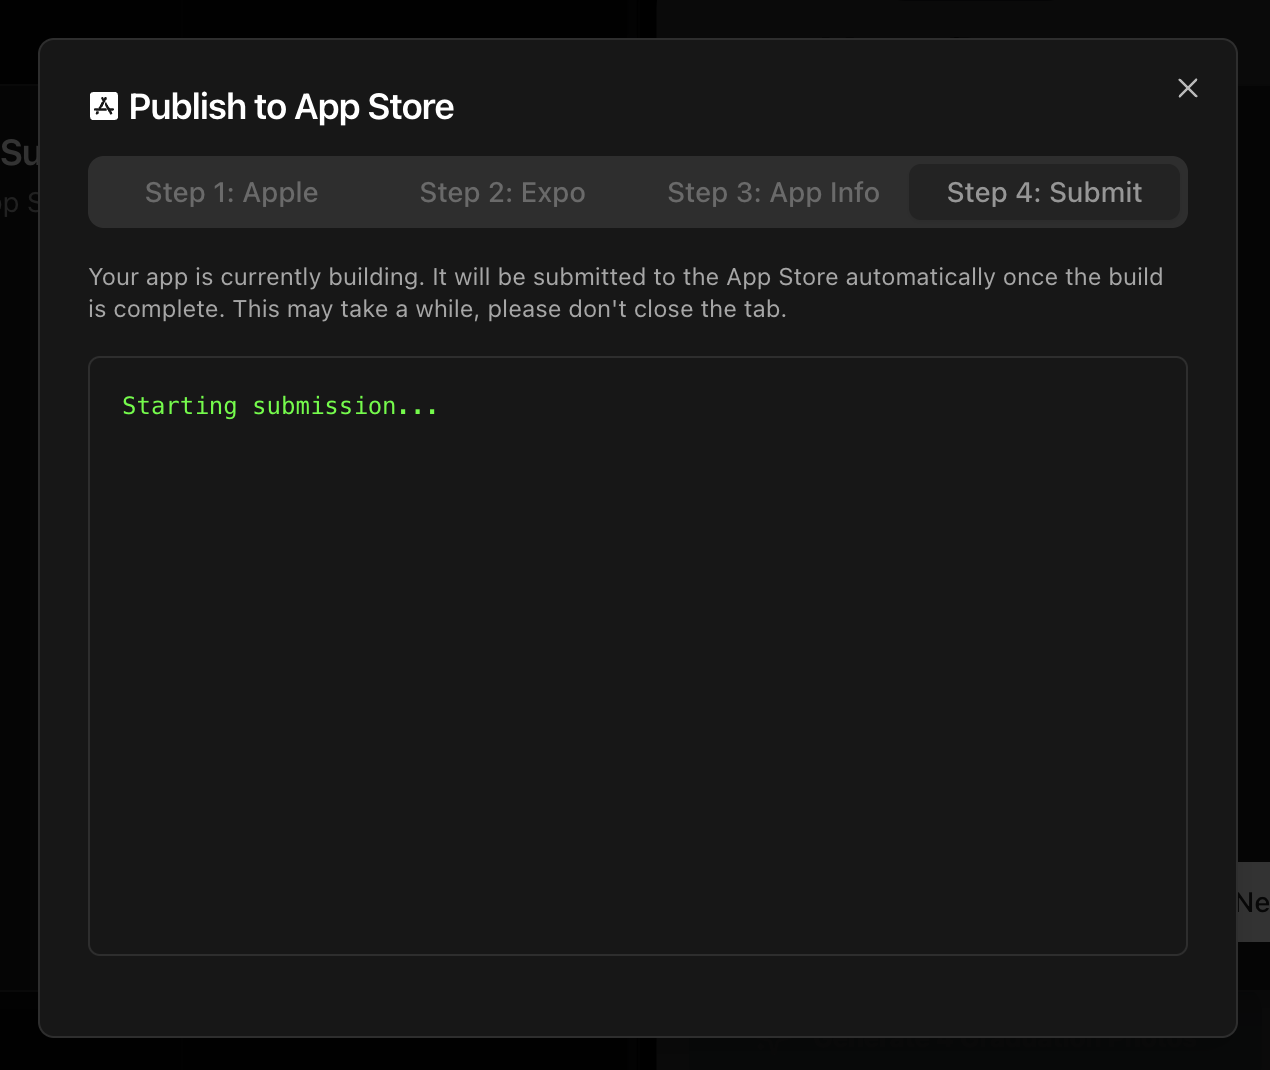Click the active Submit step in the stepper
1270x1070 pixels.
tap(1044, 192)
